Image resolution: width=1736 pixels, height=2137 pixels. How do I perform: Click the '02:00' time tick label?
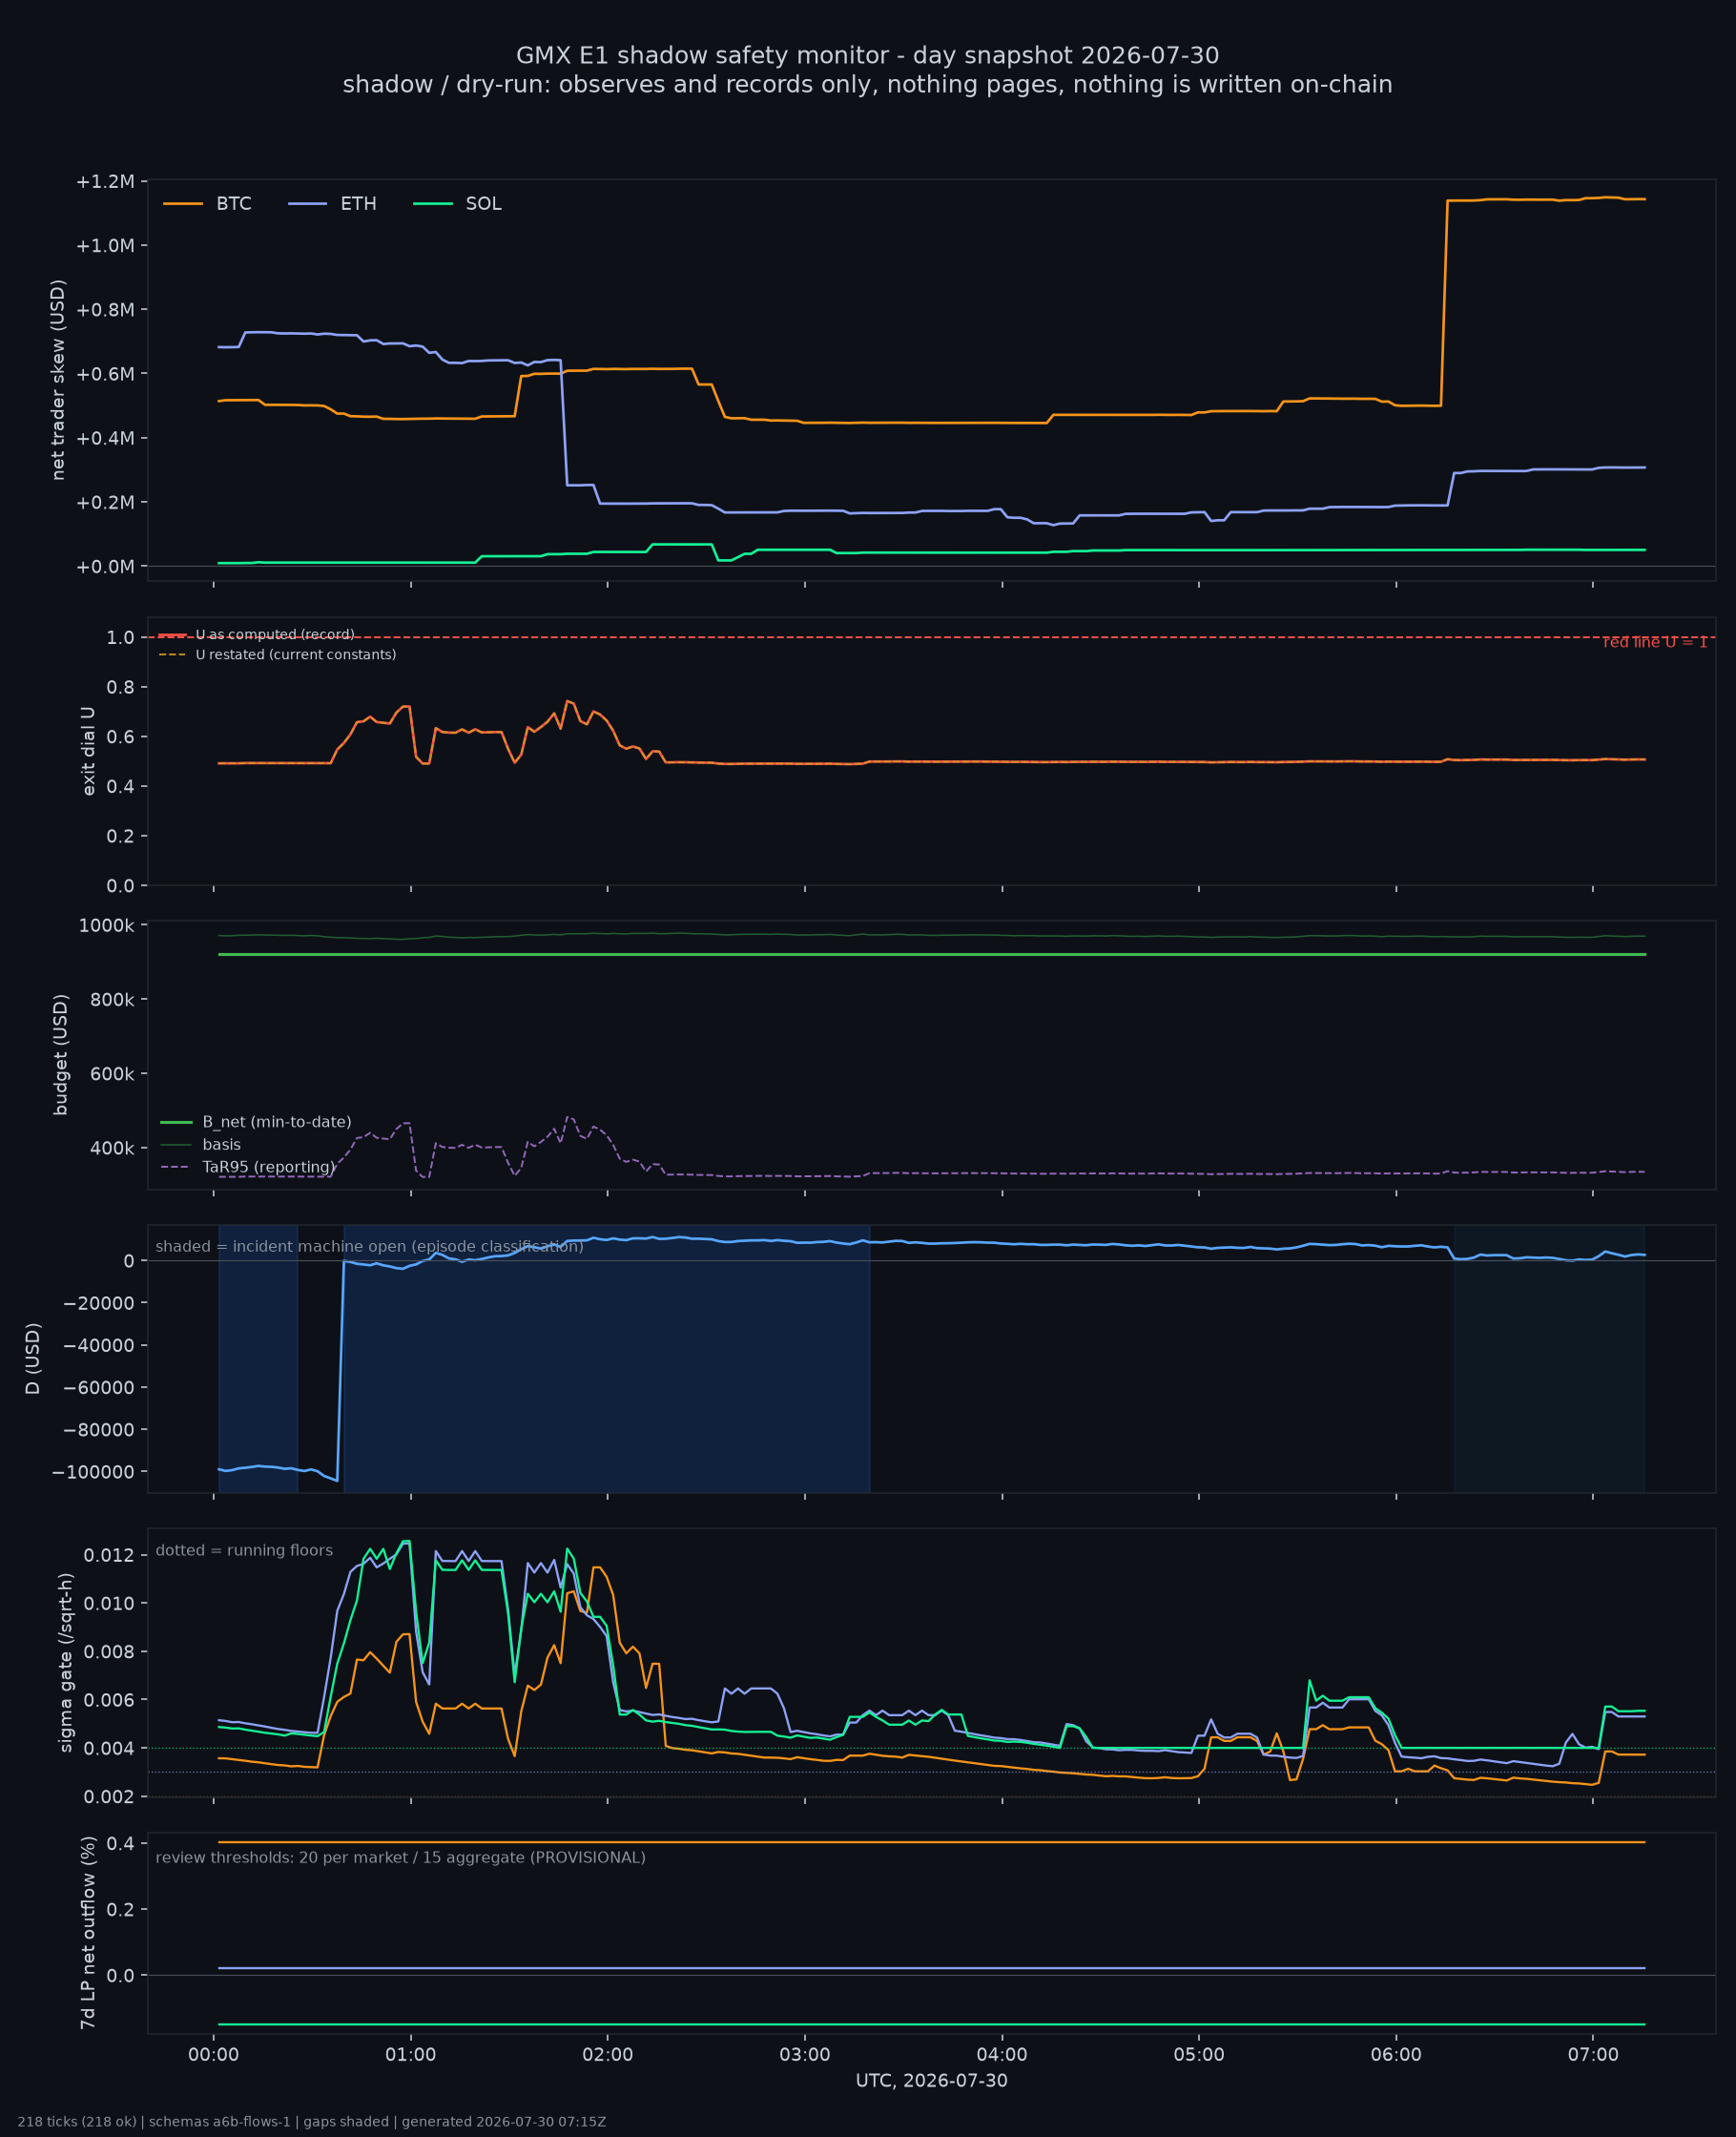[x=608, y=2056]
